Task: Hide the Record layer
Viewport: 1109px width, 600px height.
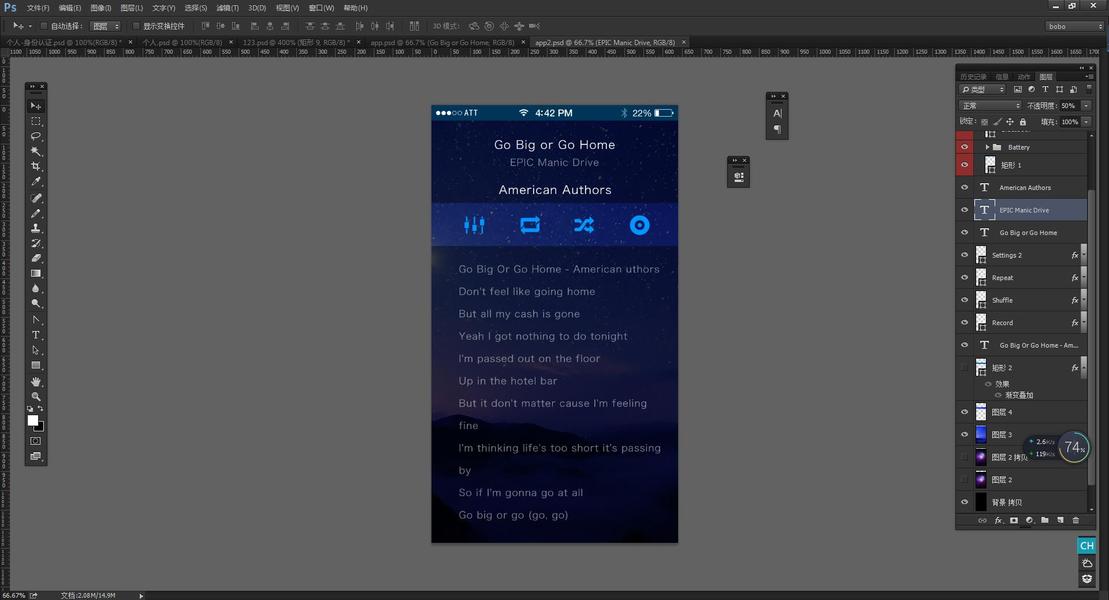Action: 964,323
